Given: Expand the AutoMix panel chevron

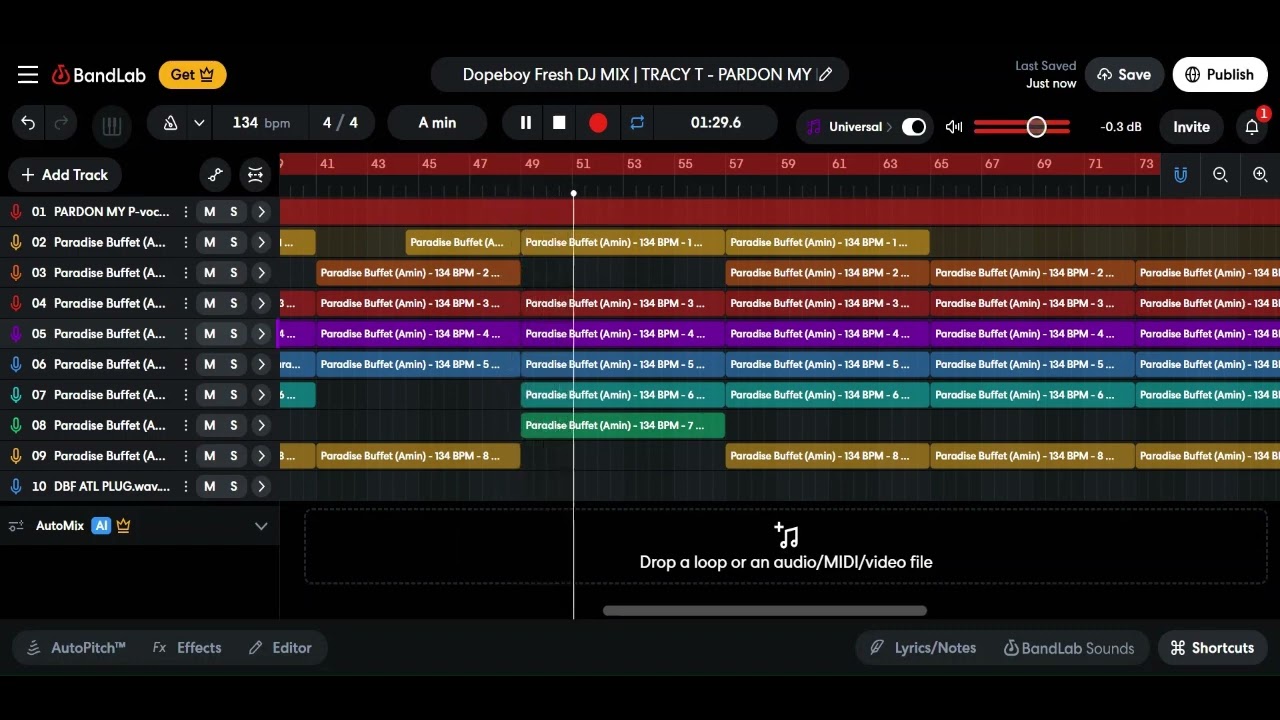Looking at the screenshot, I should [x=261, y=526].
